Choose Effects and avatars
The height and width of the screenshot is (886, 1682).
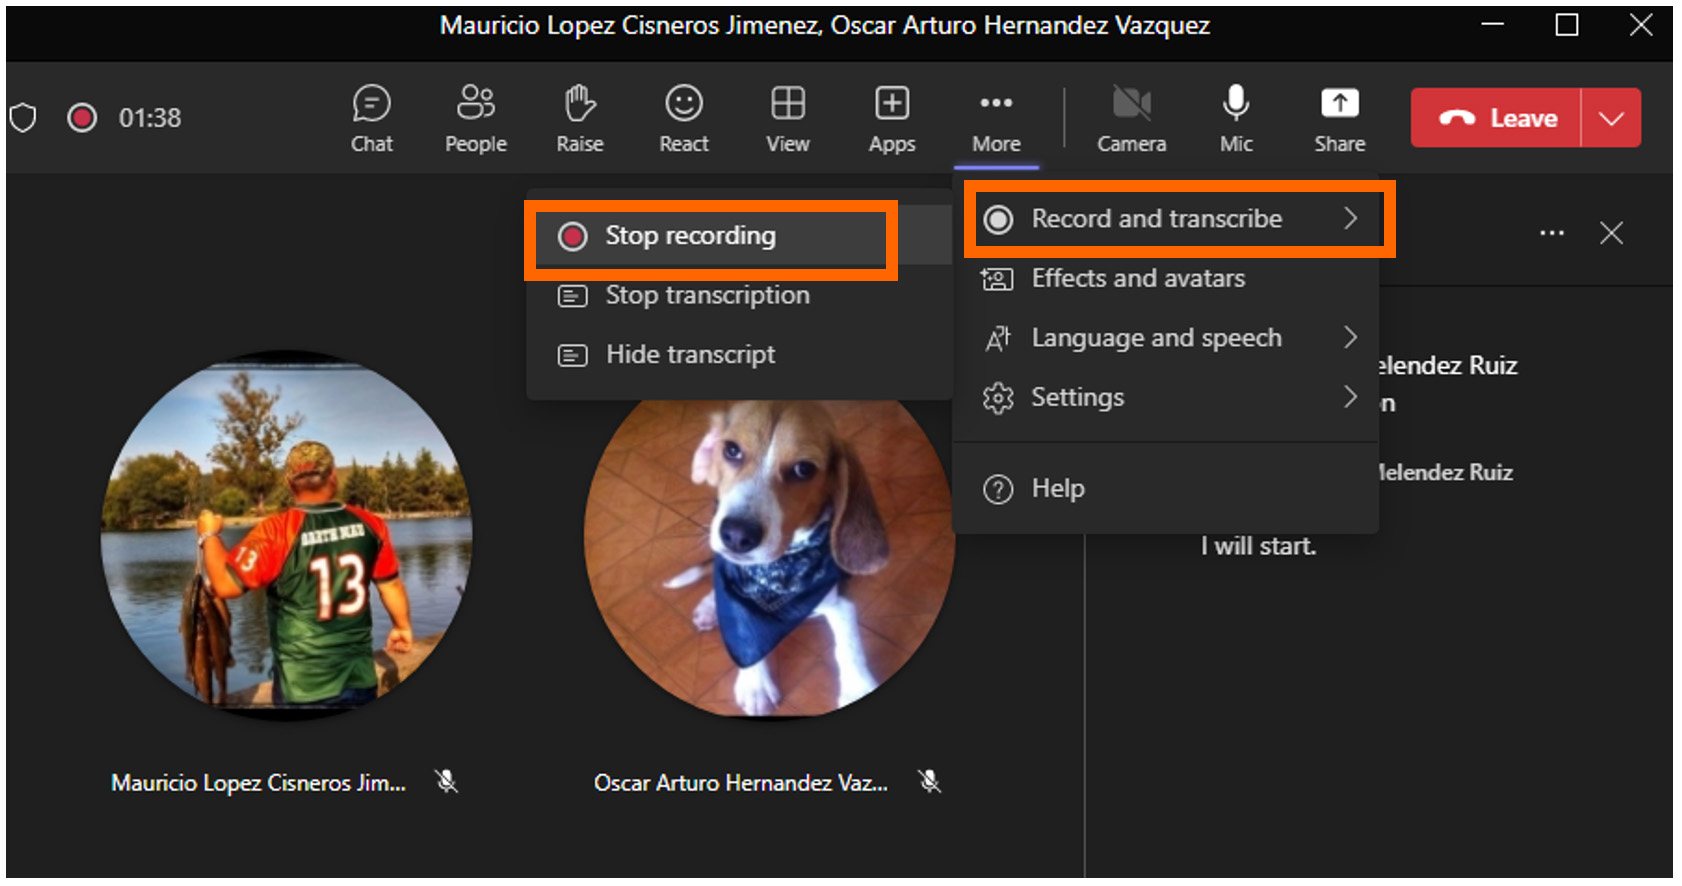1138,278
